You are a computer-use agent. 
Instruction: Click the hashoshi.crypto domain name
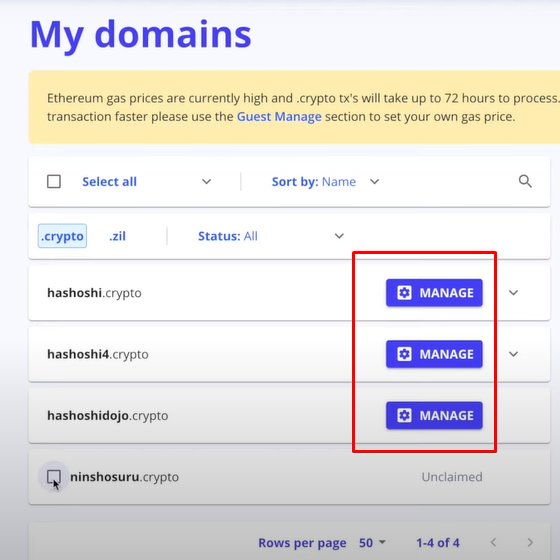pos(94,293)
